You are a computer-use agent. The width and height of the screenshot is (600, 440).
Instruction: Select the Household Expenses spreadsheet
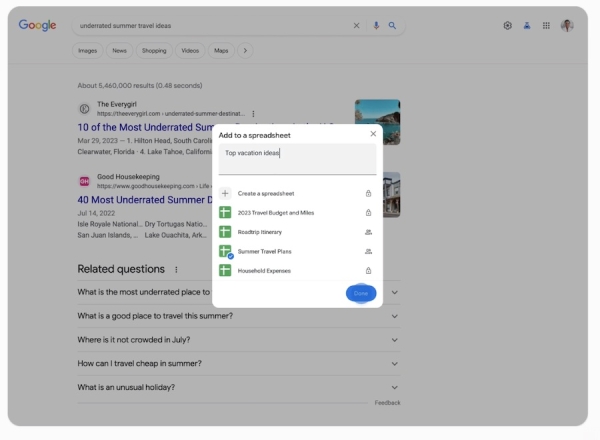pos(264,270)
